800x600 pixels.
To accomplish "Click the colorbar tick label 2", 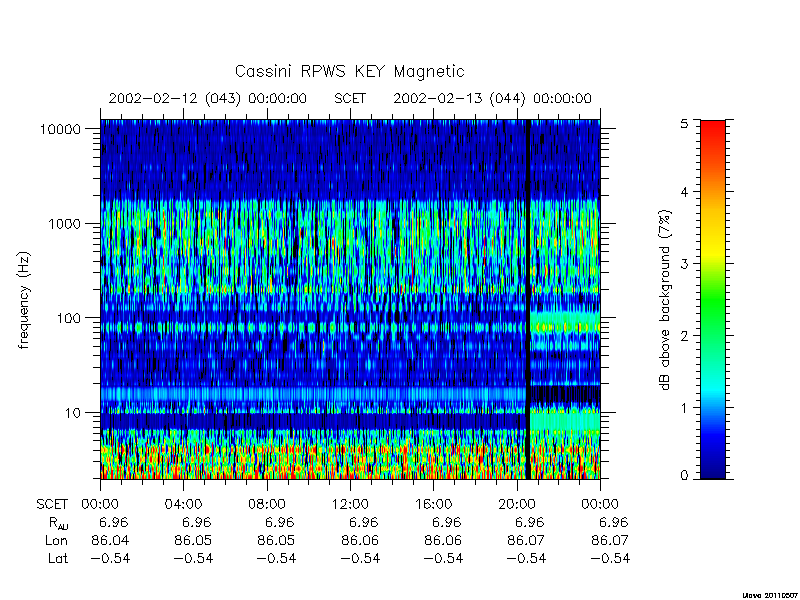I will pos(684,336).
